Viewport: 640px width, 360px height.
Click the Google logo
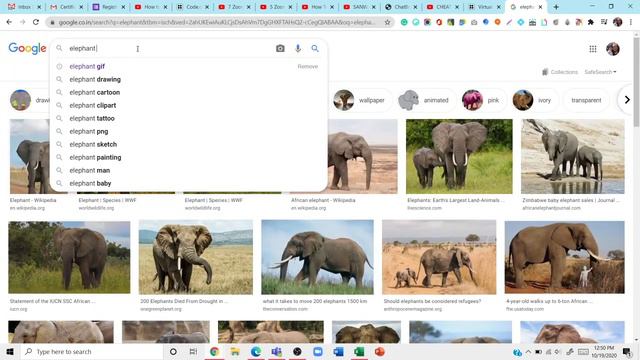pyautogui.click(x=27, y=48)
